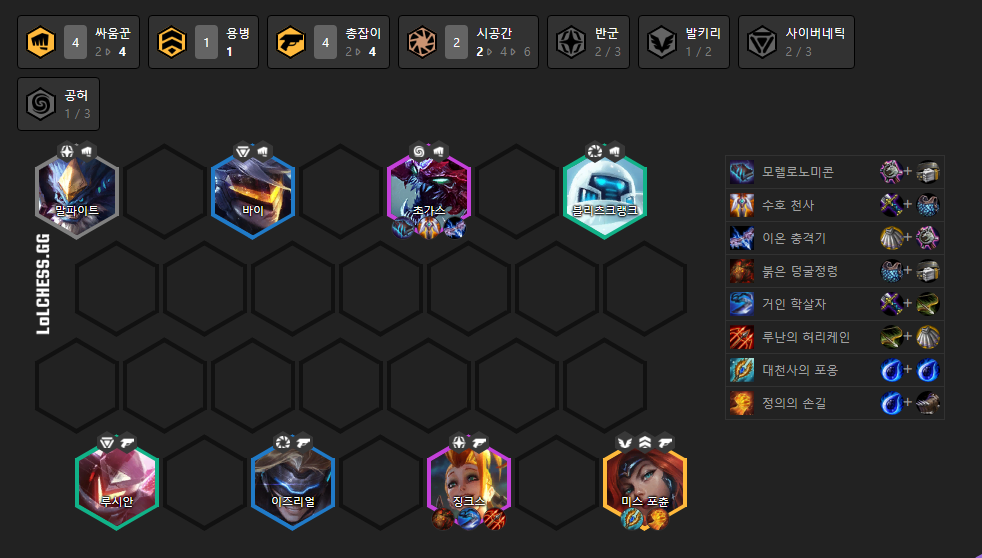Click the 블리츠크랭크 champion portrait
The image size is (982, 558).
point(604,191)
